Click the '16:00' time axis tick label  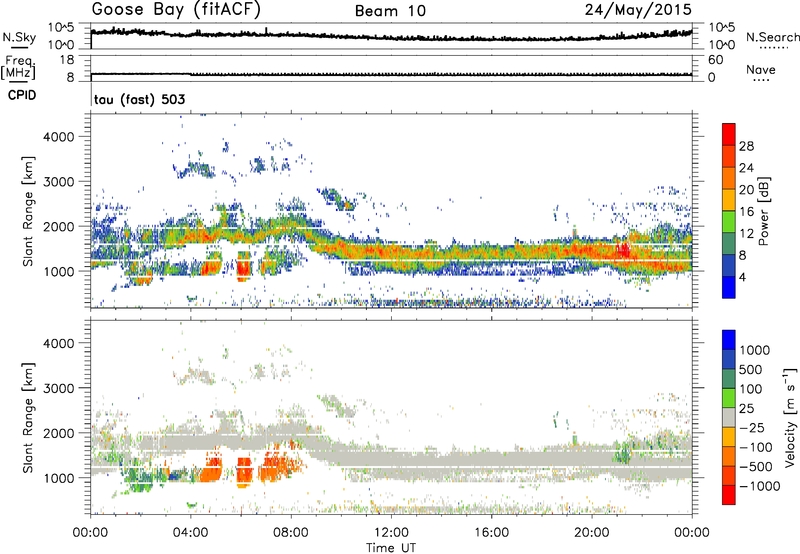point(491,533)
